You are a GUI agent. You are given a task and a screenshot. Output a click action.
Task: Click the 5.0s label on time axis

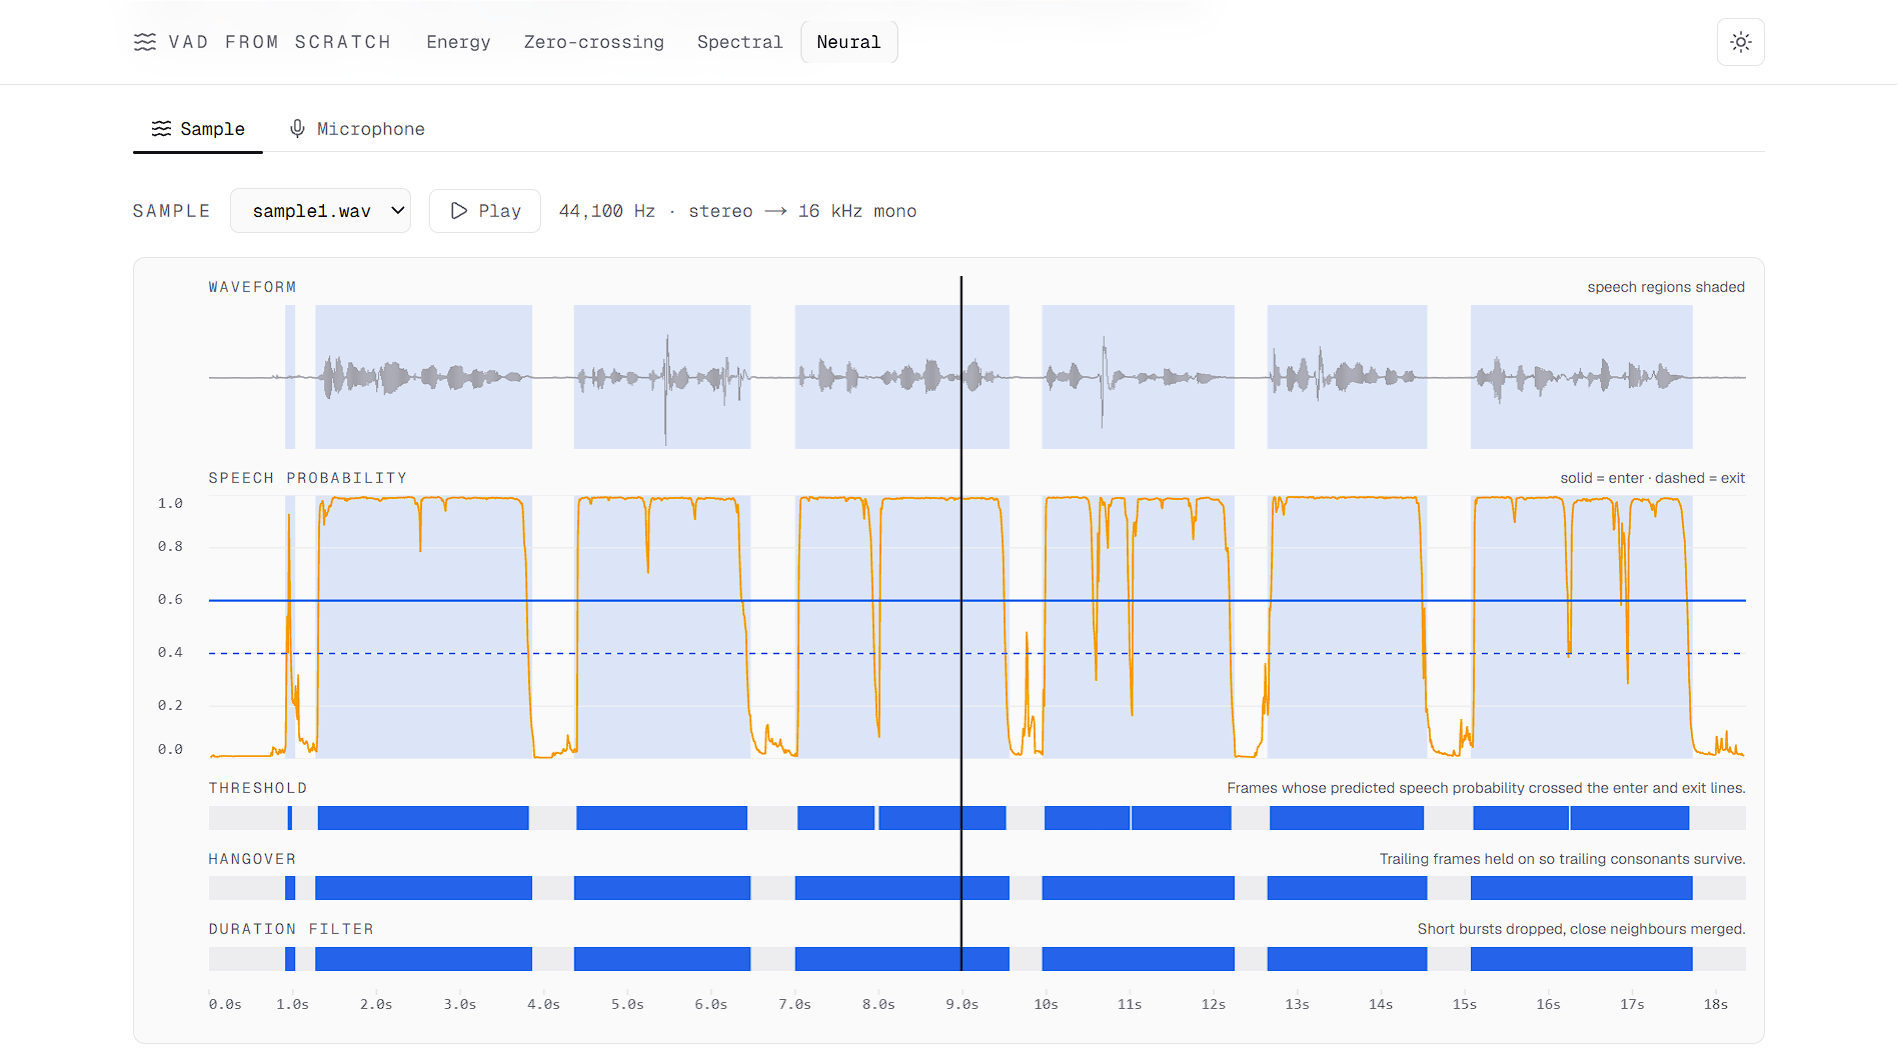pos(627,1004)
